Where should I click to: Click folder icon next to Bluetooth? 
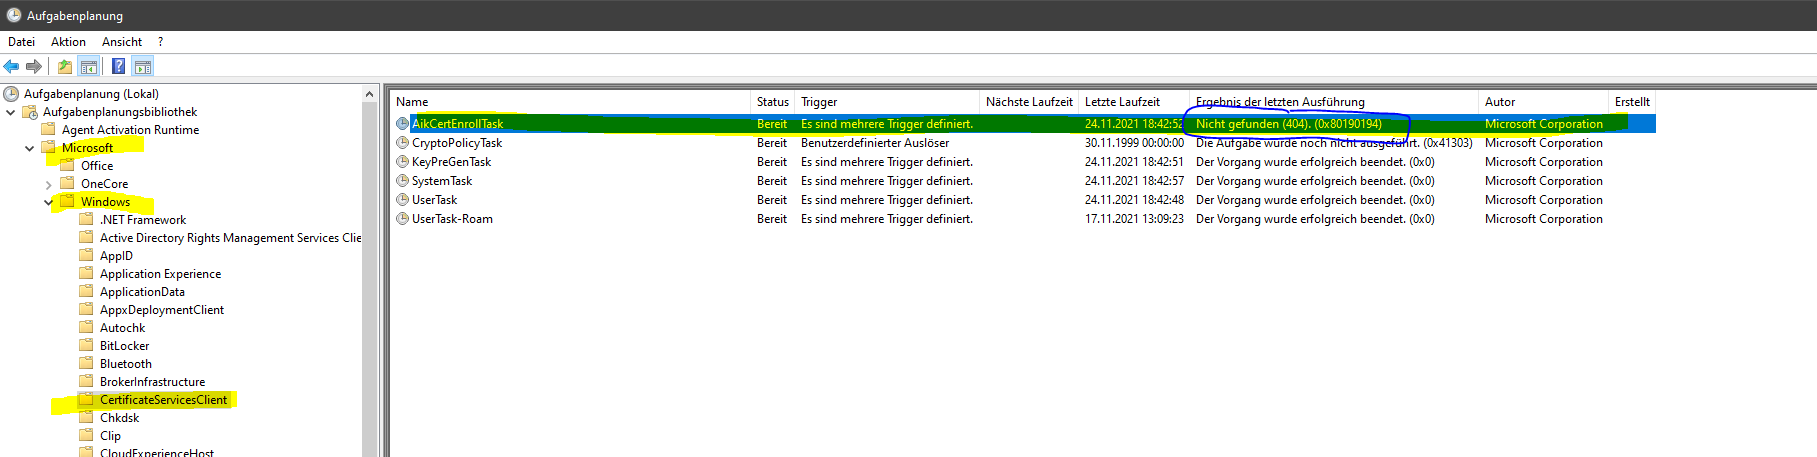[86, 364]
